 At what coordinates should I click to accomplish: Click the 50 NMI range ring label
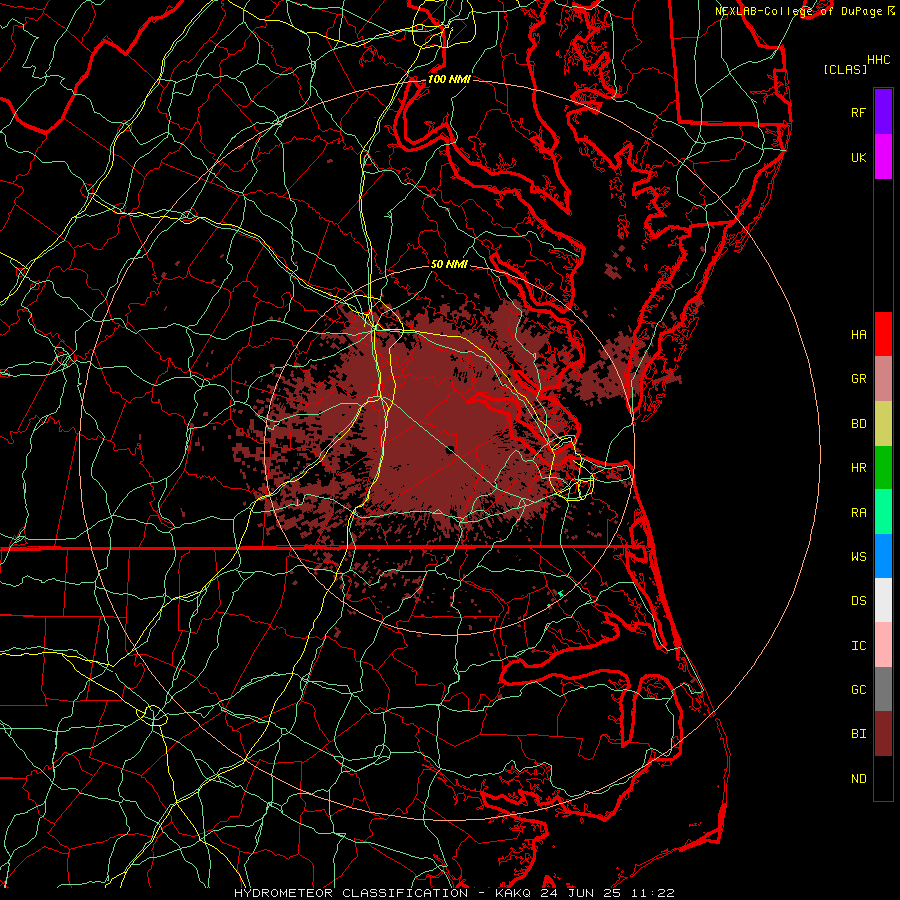click(449, 264)
